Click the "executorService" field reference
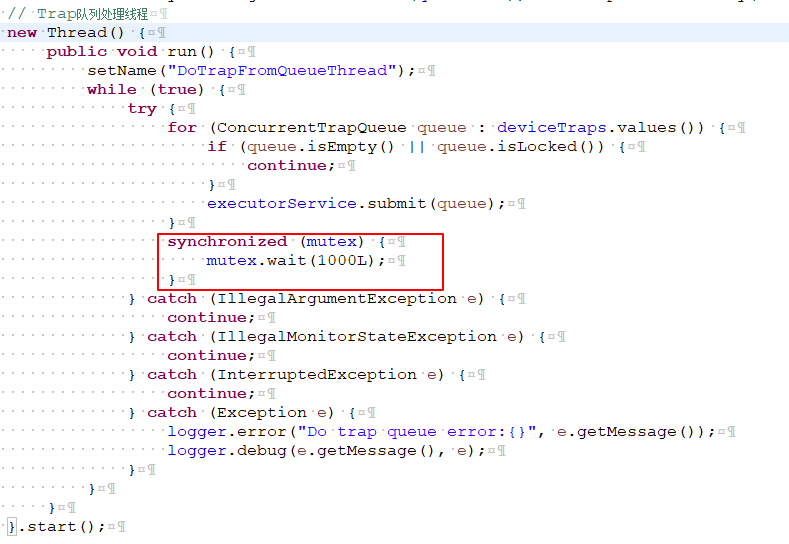Screen dimensions: 789x544 pyautogui.click(x=282, y=203)
